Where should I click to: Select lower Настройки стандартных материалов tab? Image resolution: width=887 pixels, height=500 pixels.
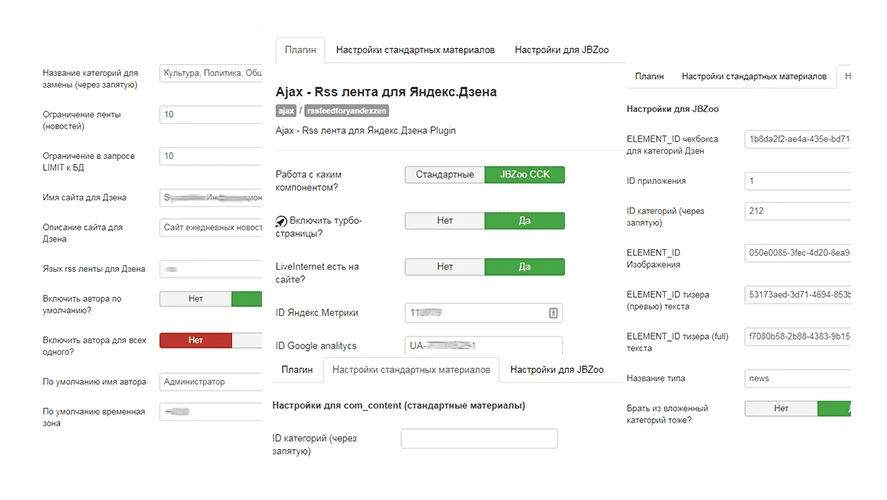tap(411, 369)
